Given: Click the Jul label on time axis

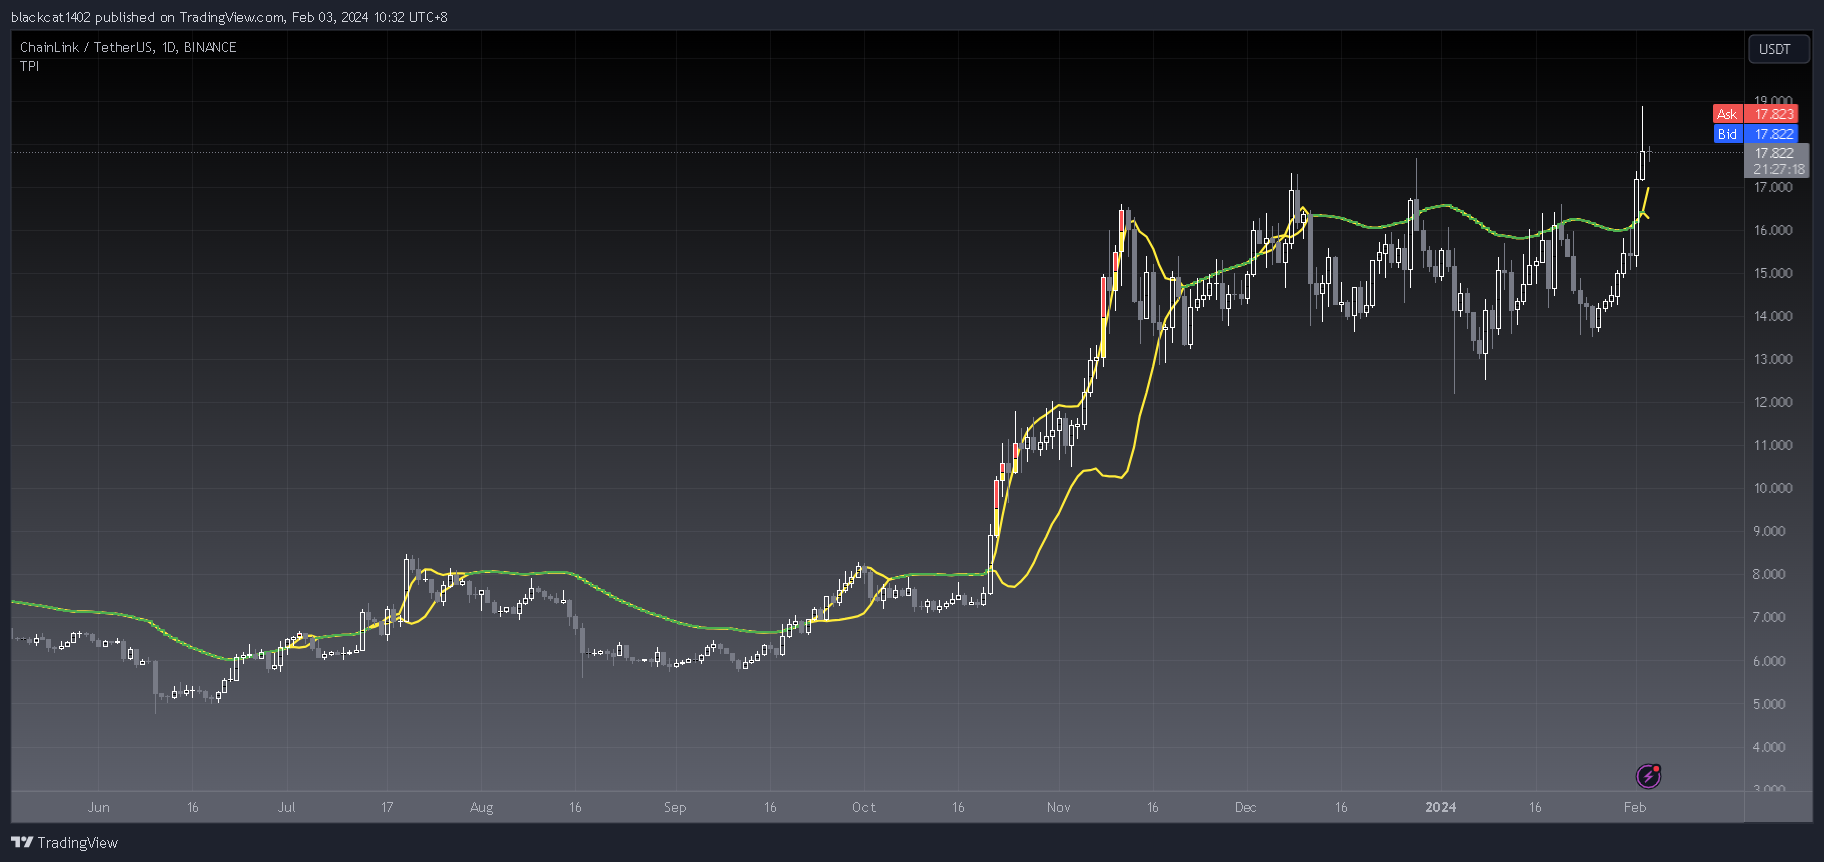Looking at the screenshot, I should (287, 807).
